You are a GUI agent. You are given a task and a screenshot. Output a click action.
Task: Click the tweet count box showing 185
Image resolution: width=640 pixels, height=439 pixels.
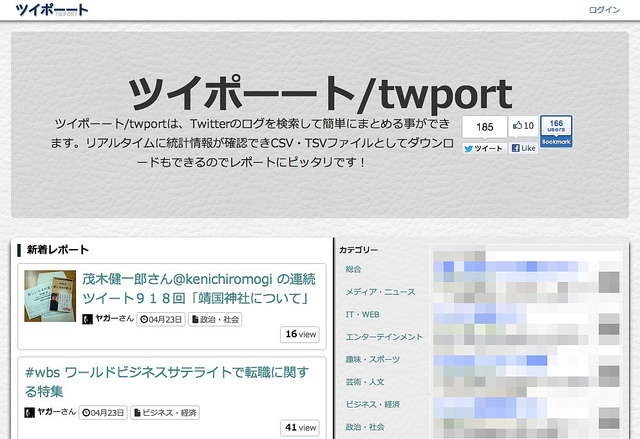[x=485, y=127]
